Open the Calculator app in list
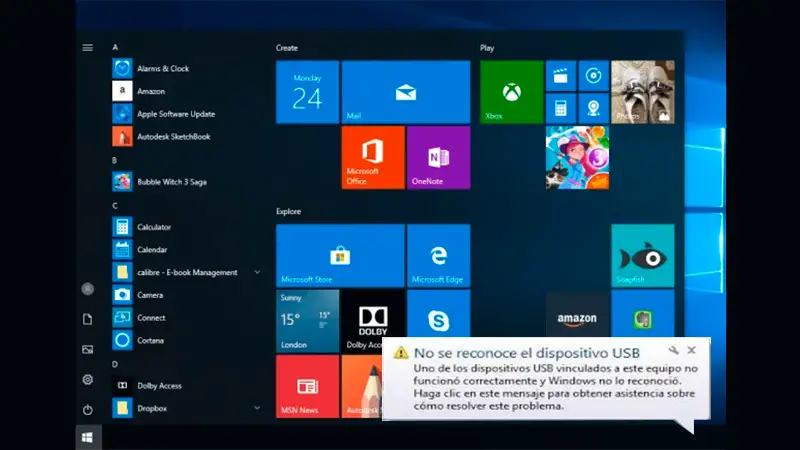800x450 pixels. (186, 227)
